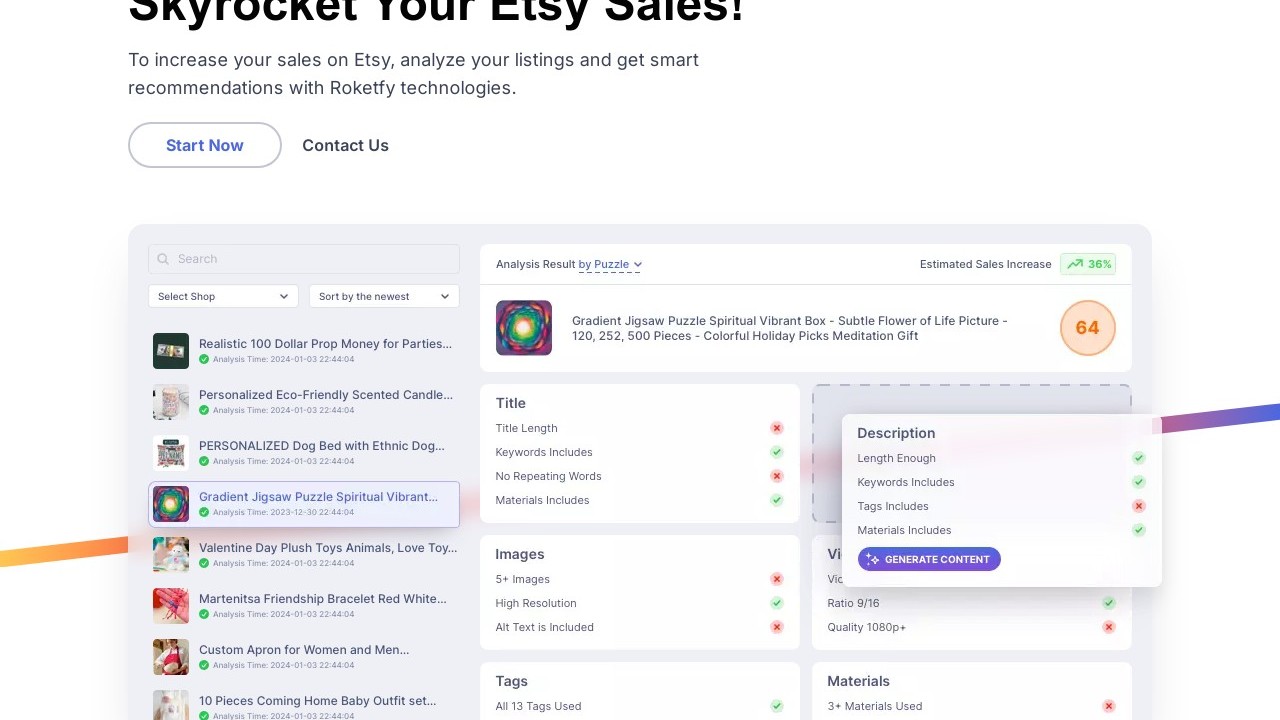Open the Select Shop dropdown
Screen dimensions: 1280x720
(223, 296)
